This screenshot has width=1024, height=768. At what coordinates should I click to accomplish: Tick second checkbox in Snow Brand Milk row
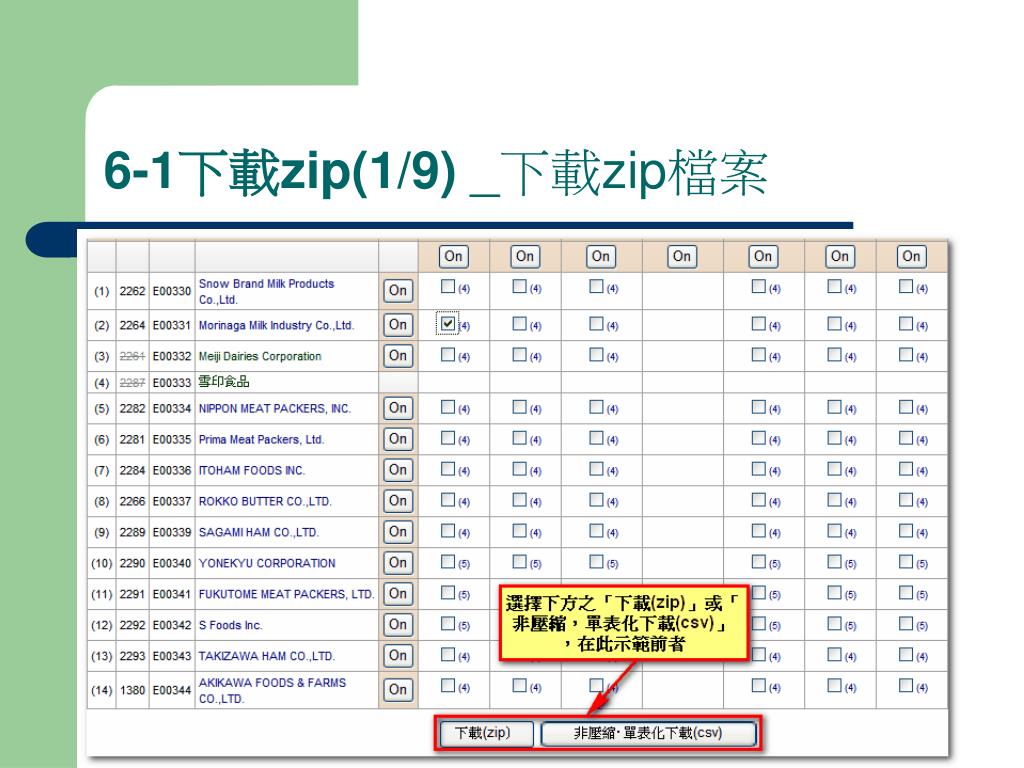[519, 286]
